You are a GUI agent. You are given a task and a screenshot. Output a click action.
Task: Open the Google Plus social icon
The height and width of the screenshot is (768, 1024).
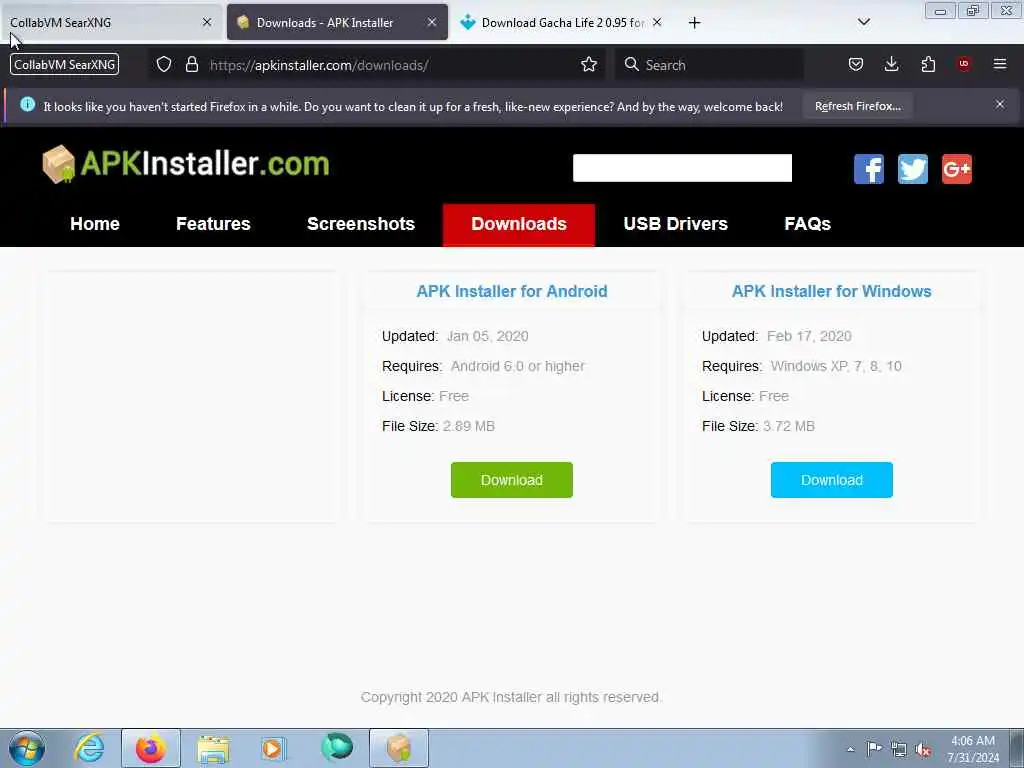(x=957, y=169)
